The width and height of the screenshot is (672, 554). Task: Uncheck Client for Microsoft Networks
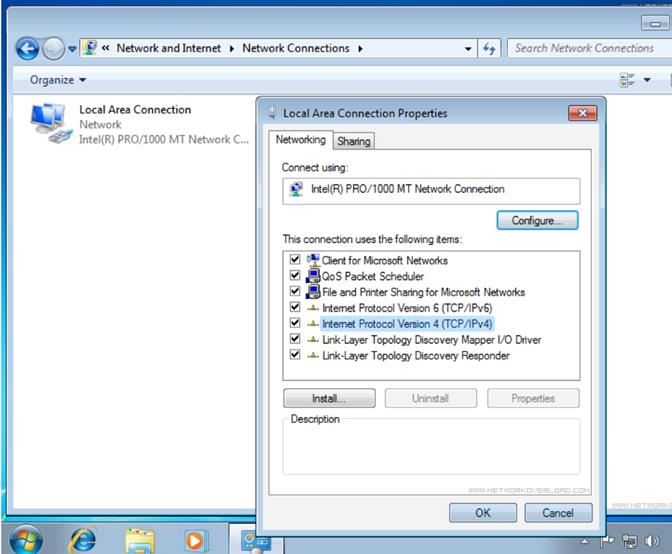pyautogui.click(x=295, y=259)
